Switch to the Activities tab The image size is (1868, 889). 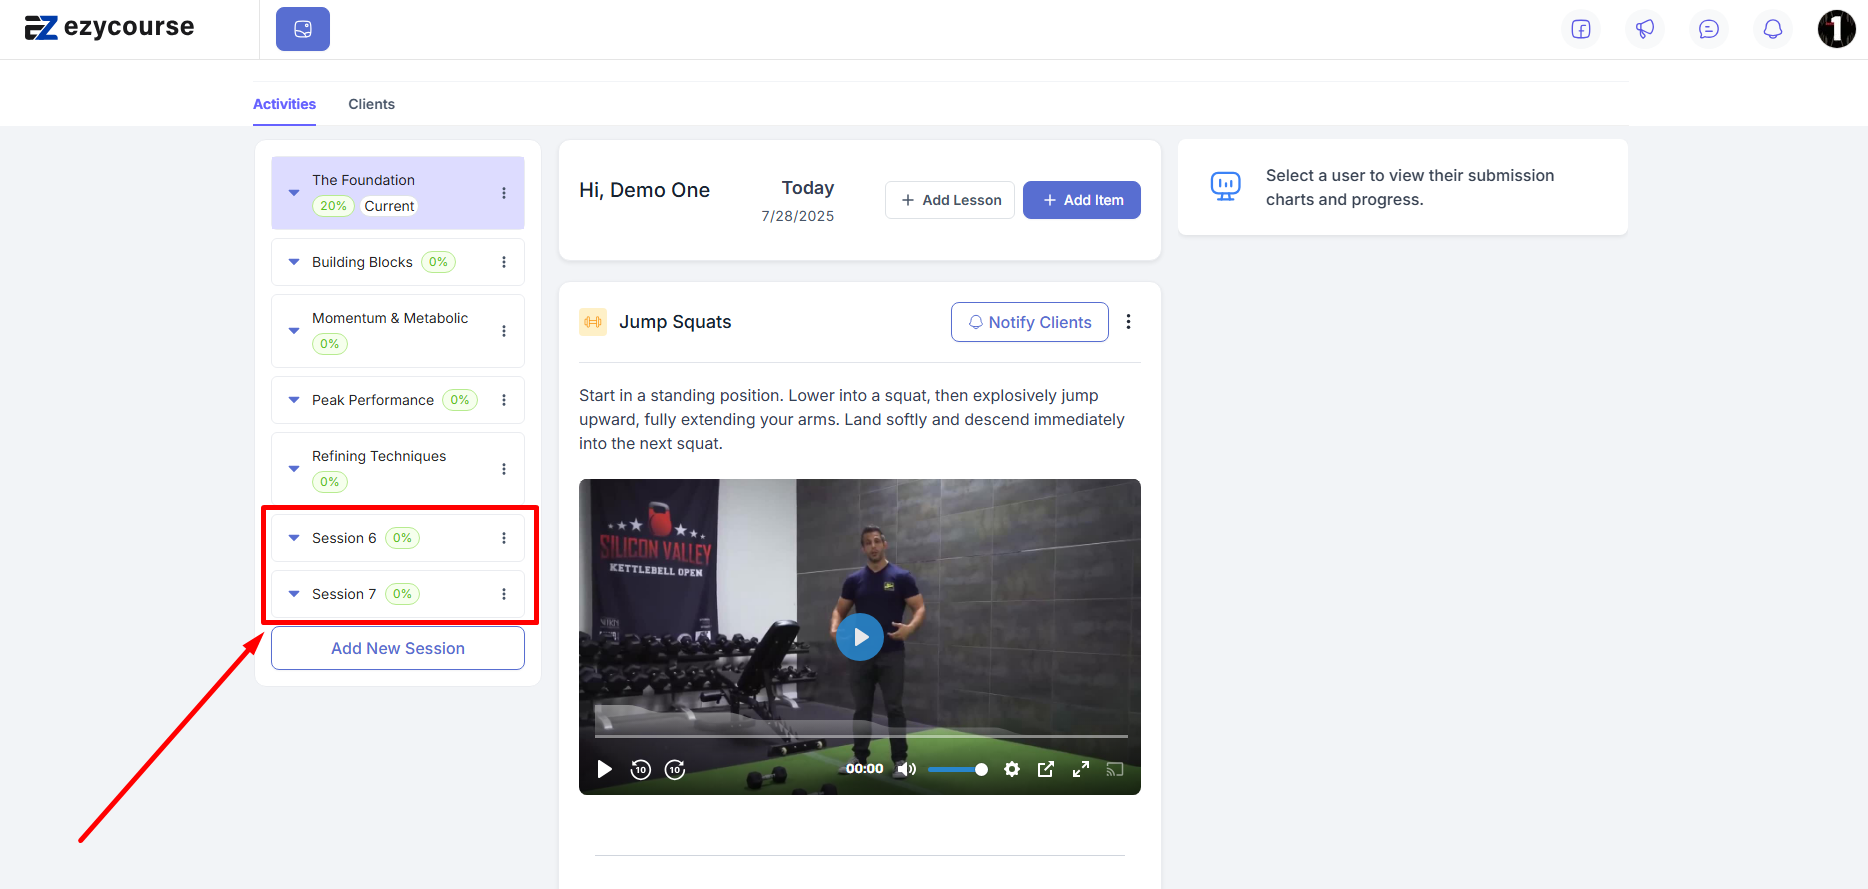pos(284,104)
